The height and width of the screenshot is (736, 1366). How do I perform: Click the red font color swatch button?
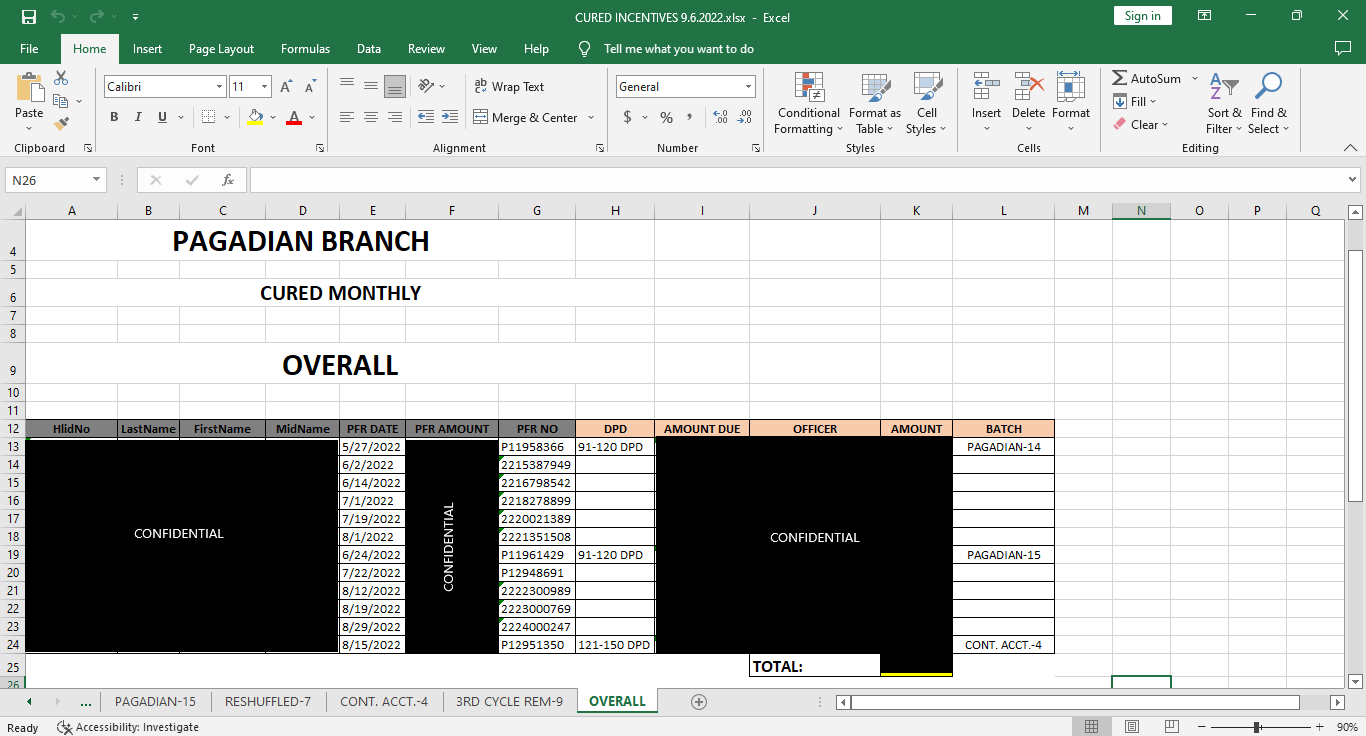pyautogui.click(x=294, y=117)
